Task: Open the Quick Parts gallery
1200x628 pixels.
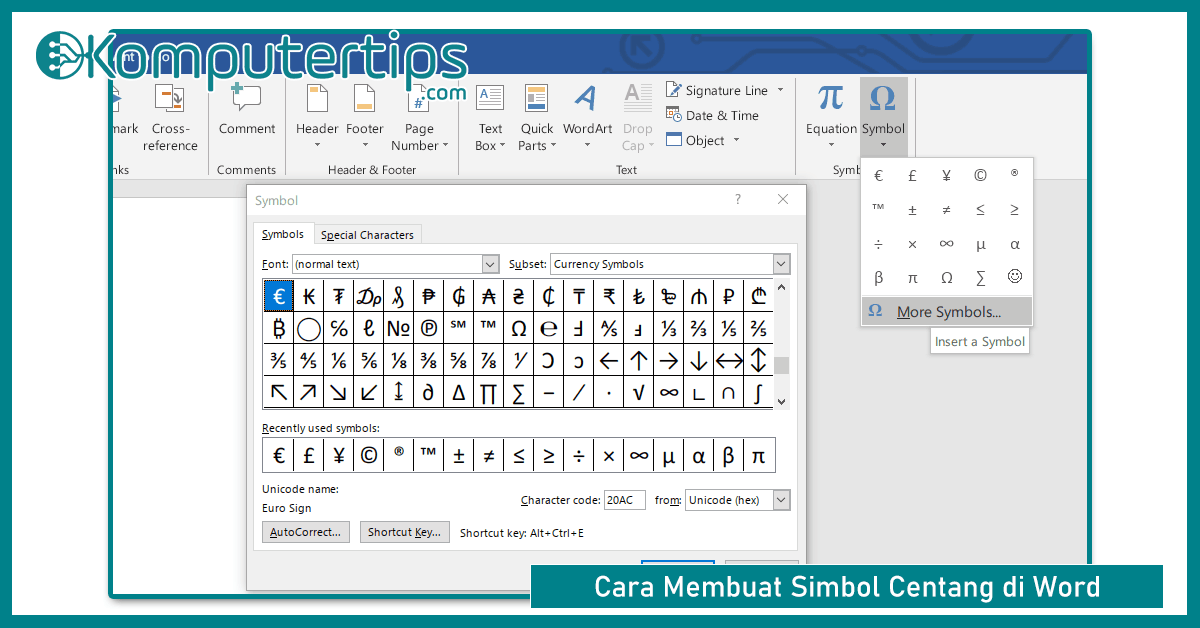Action: (537, 118)
